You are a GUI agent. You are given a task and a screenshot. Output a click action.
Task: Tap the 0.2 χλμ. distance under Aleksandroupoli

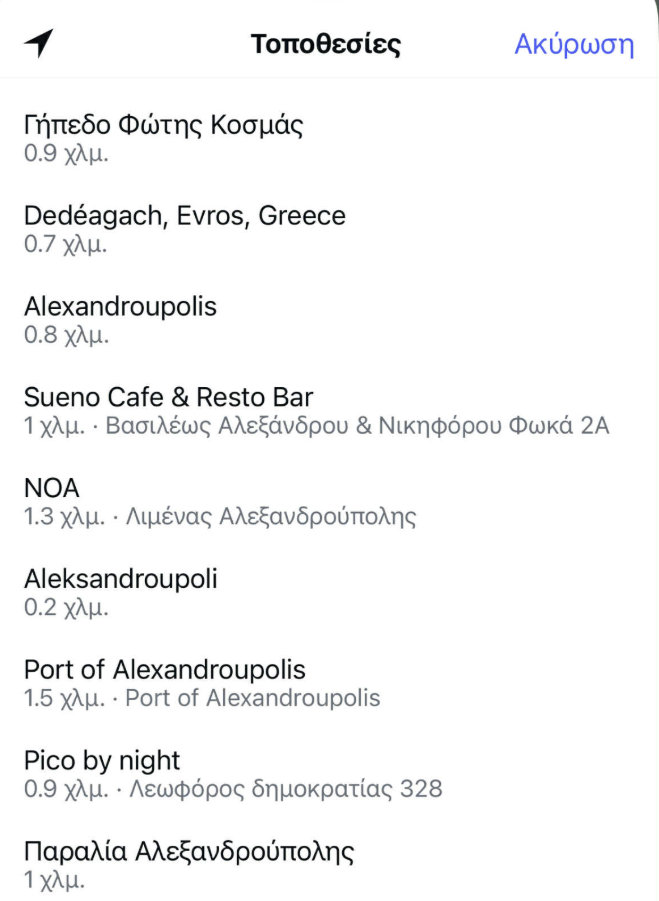point(66,607)
